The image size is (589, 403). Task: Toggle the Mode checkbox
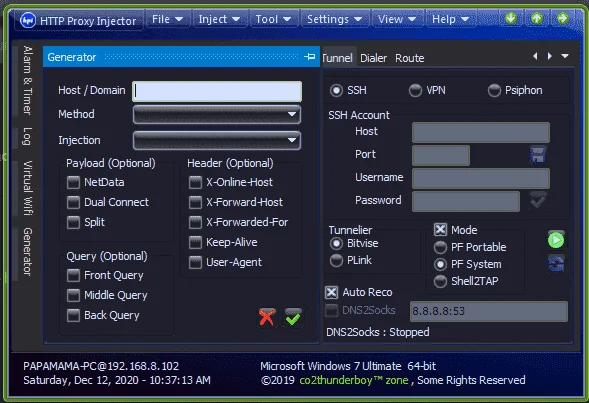click(440, 229)
